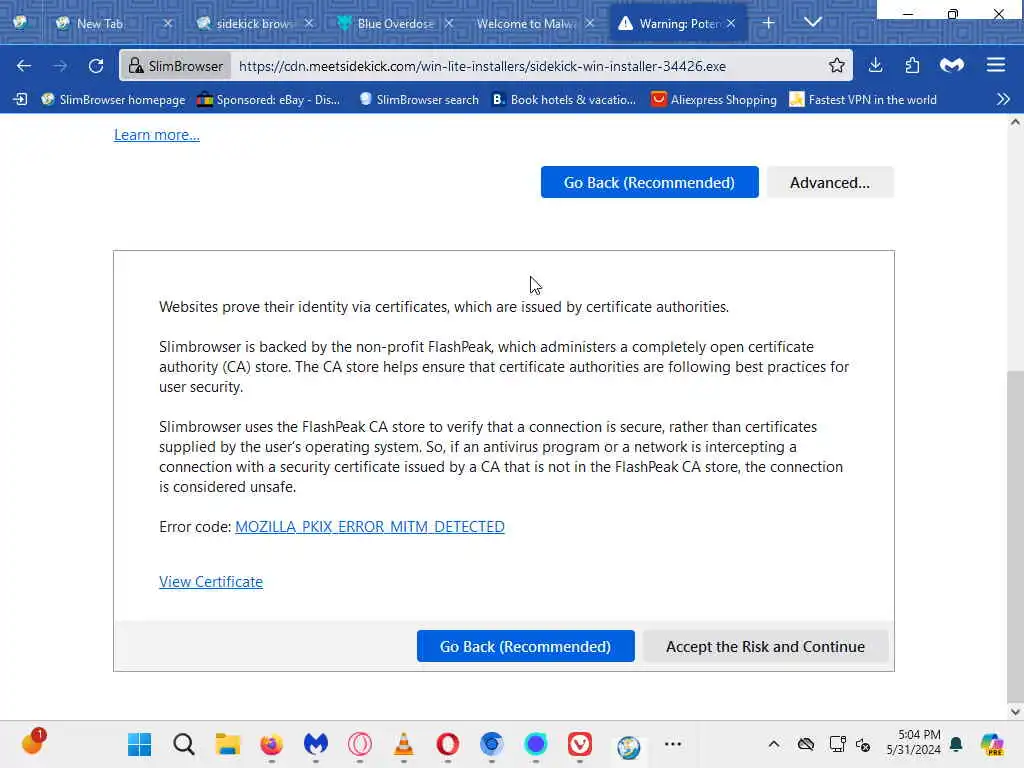
Task: Open the notification bell in taskbar
Action: coord(956,744)
